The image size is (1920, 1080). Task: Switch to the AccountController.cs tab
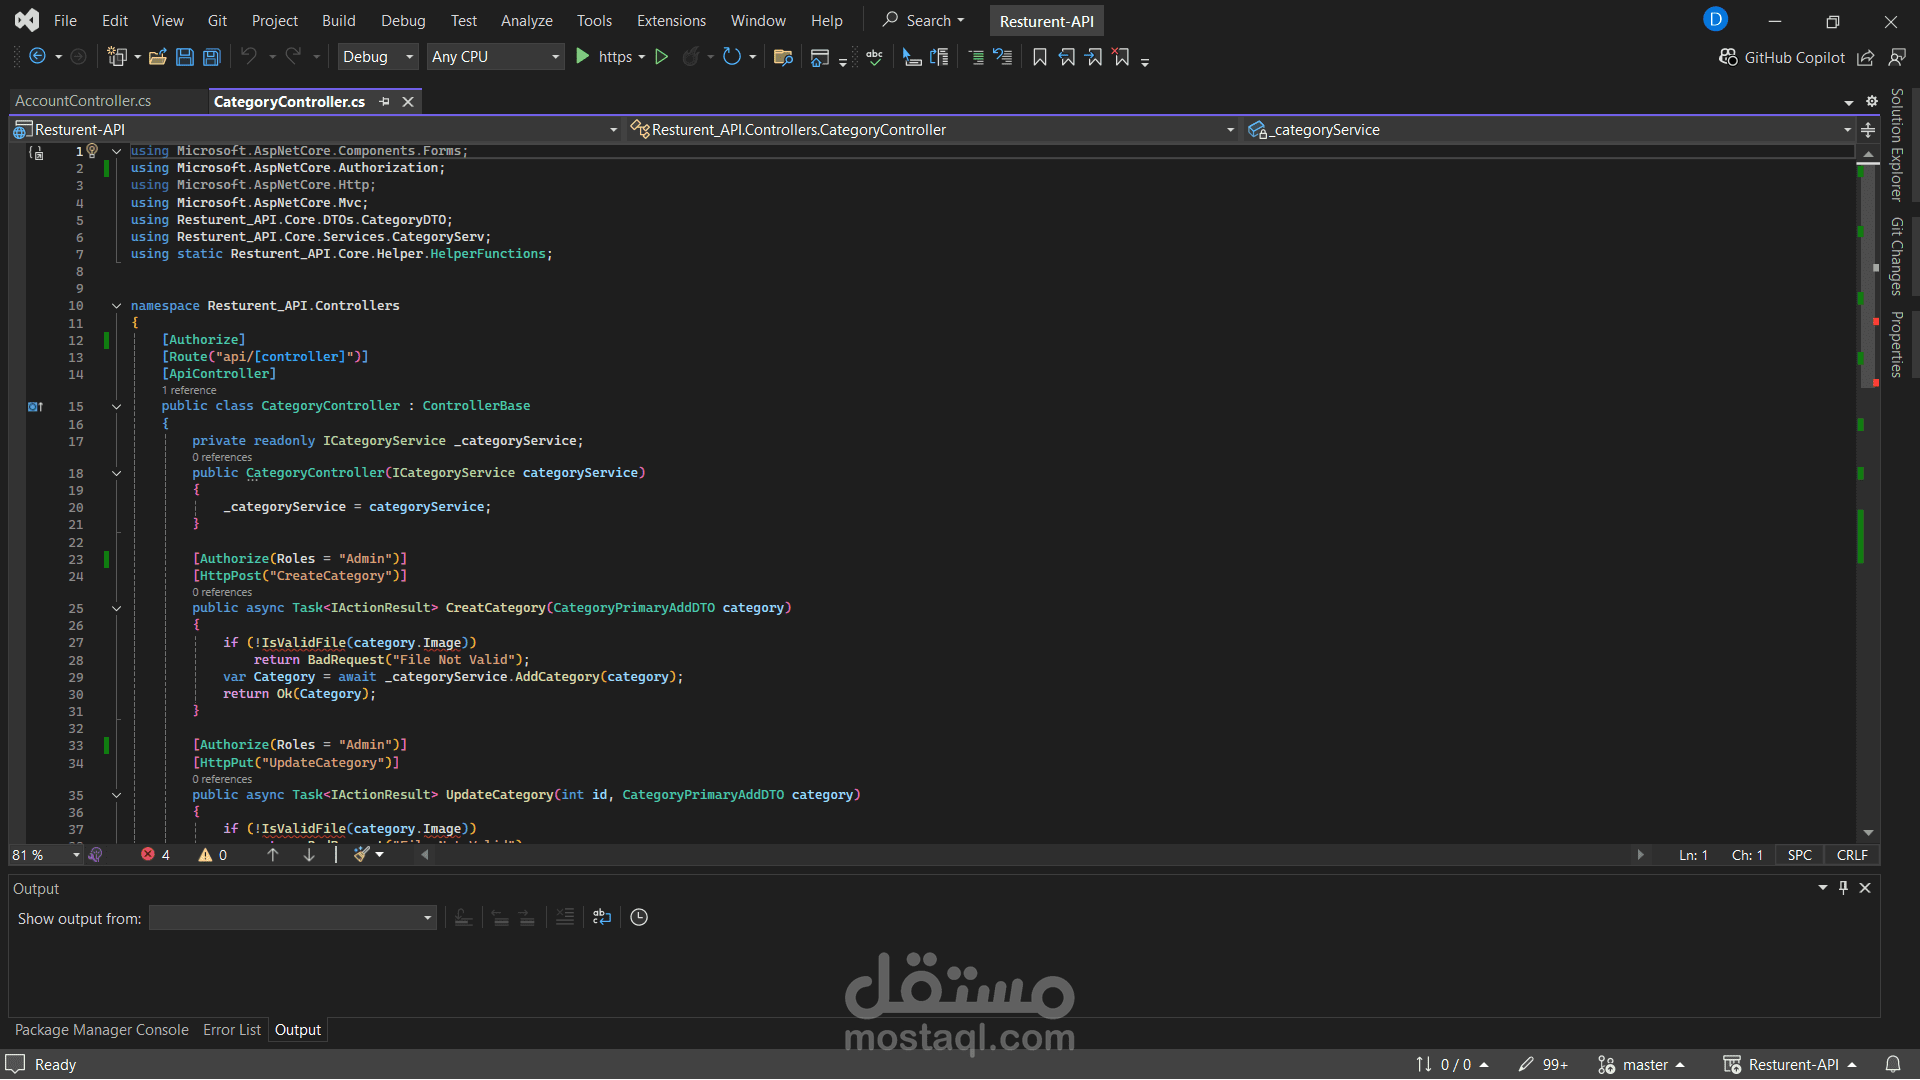point(83,101)
